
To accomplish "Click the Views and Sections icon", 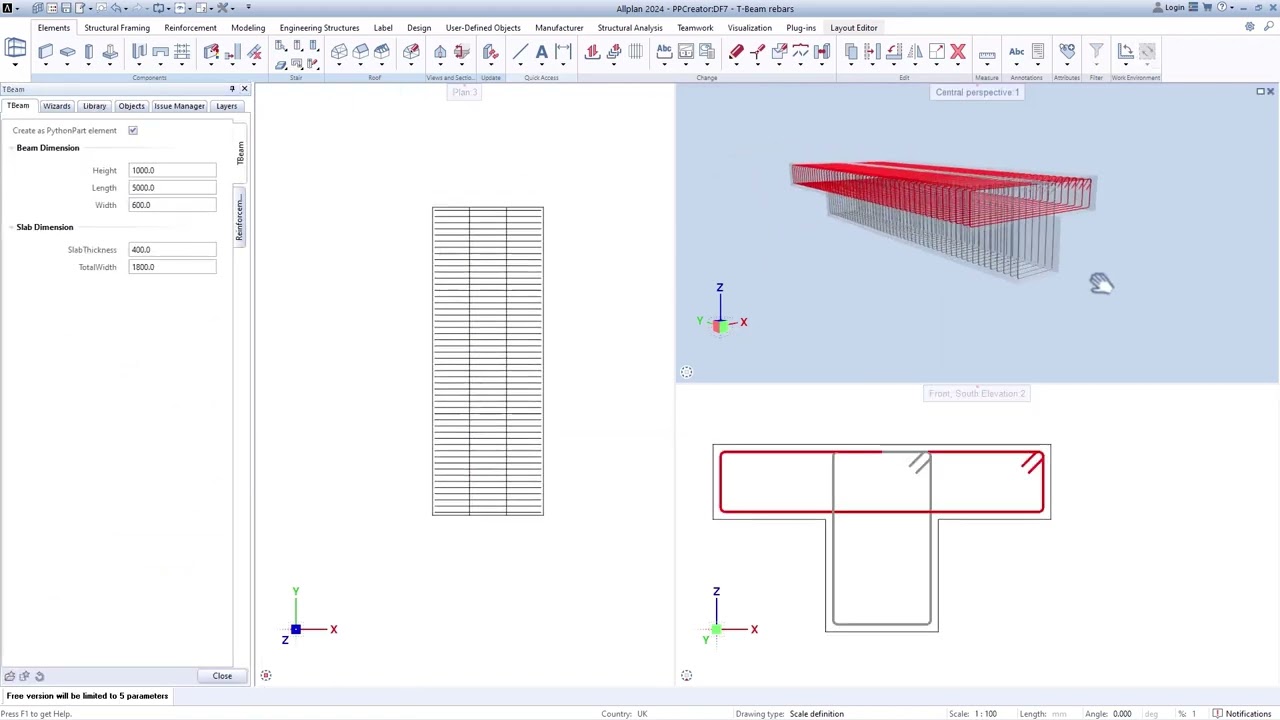I will point(440,51).
